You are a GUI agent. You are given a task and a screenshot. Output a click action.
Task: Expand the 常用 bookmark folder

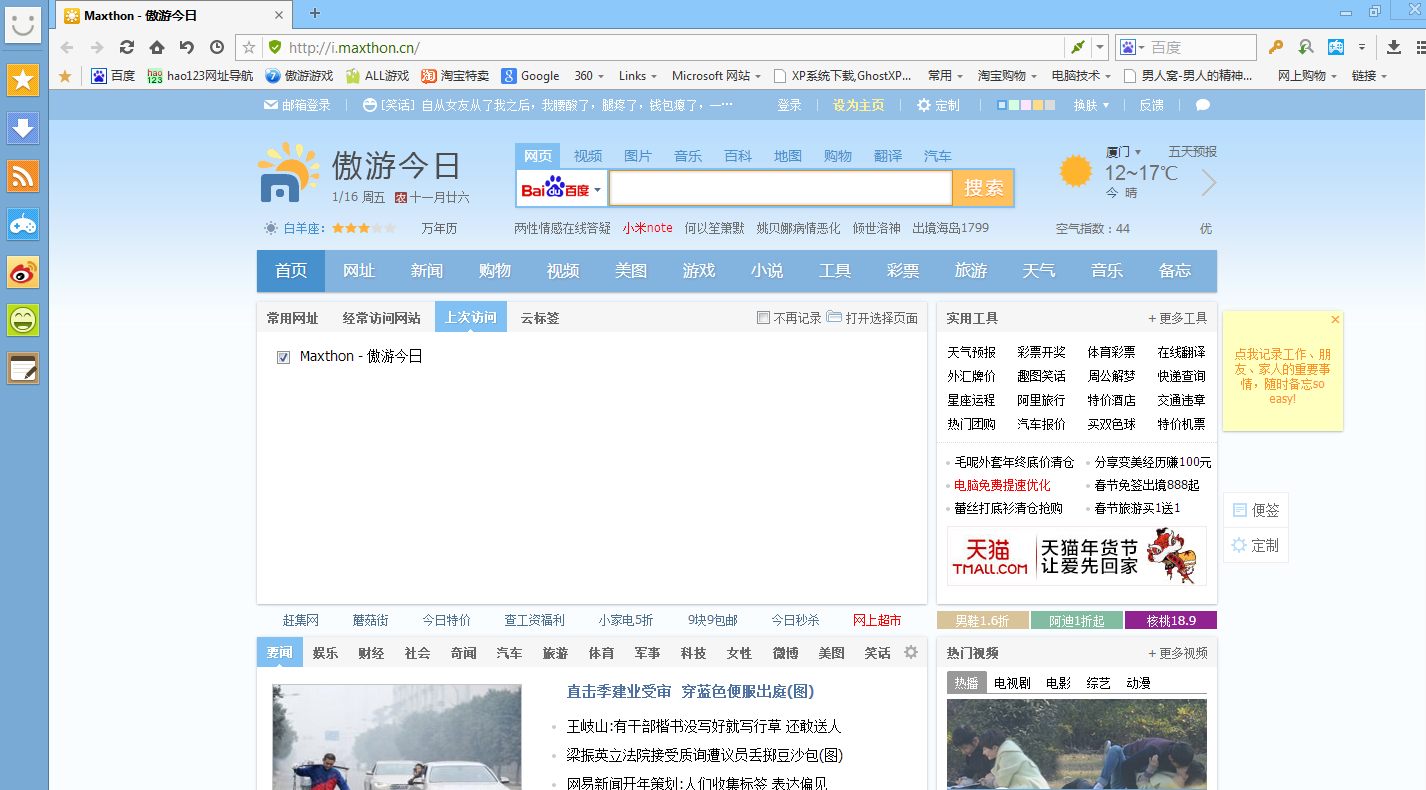point(945,76)
